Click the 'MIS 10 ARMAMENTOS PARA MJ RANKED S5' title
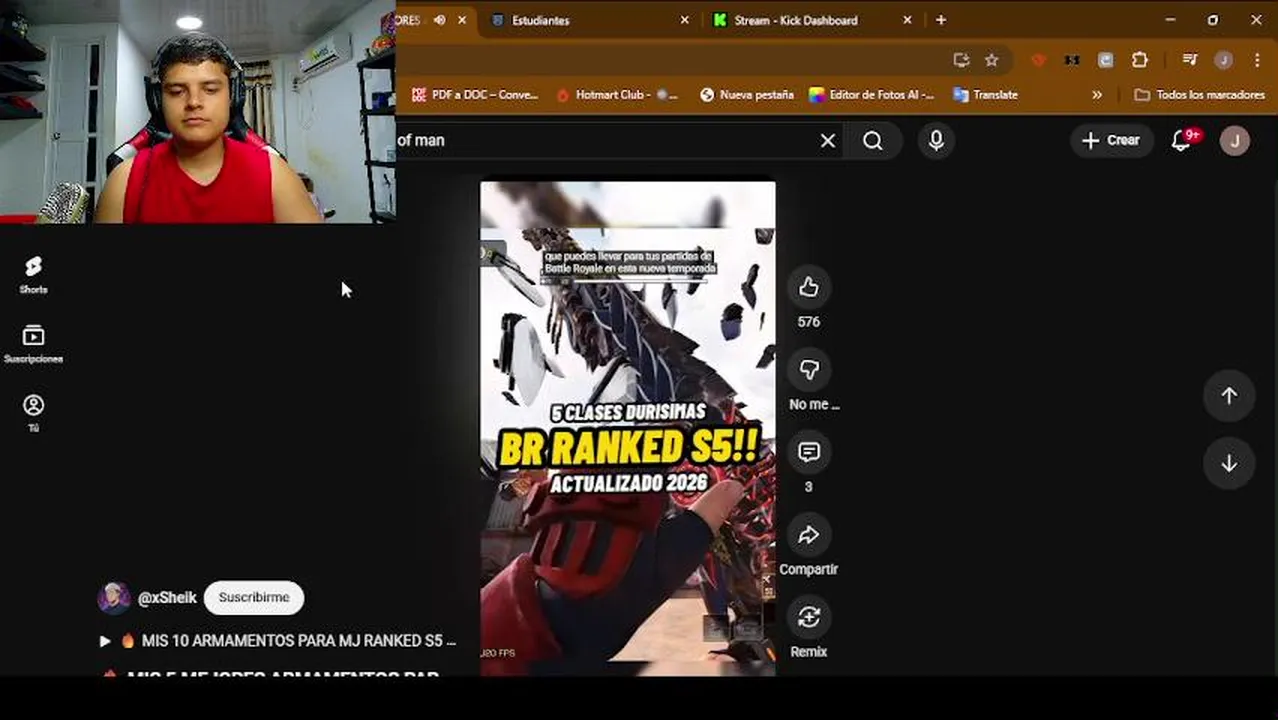The height and width of the screenshot is (720, 1278). [x=299, y=640]
